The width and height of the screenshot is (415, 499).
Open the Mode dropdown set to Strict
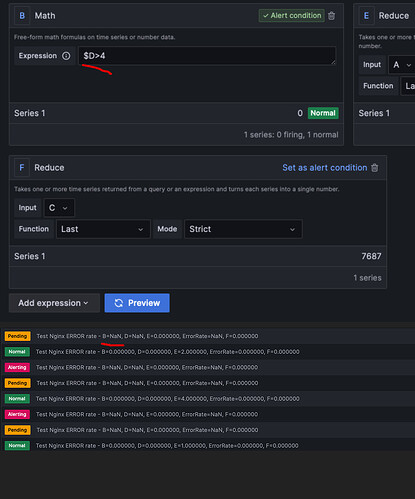pyautogui.click(x=243, y=229)
